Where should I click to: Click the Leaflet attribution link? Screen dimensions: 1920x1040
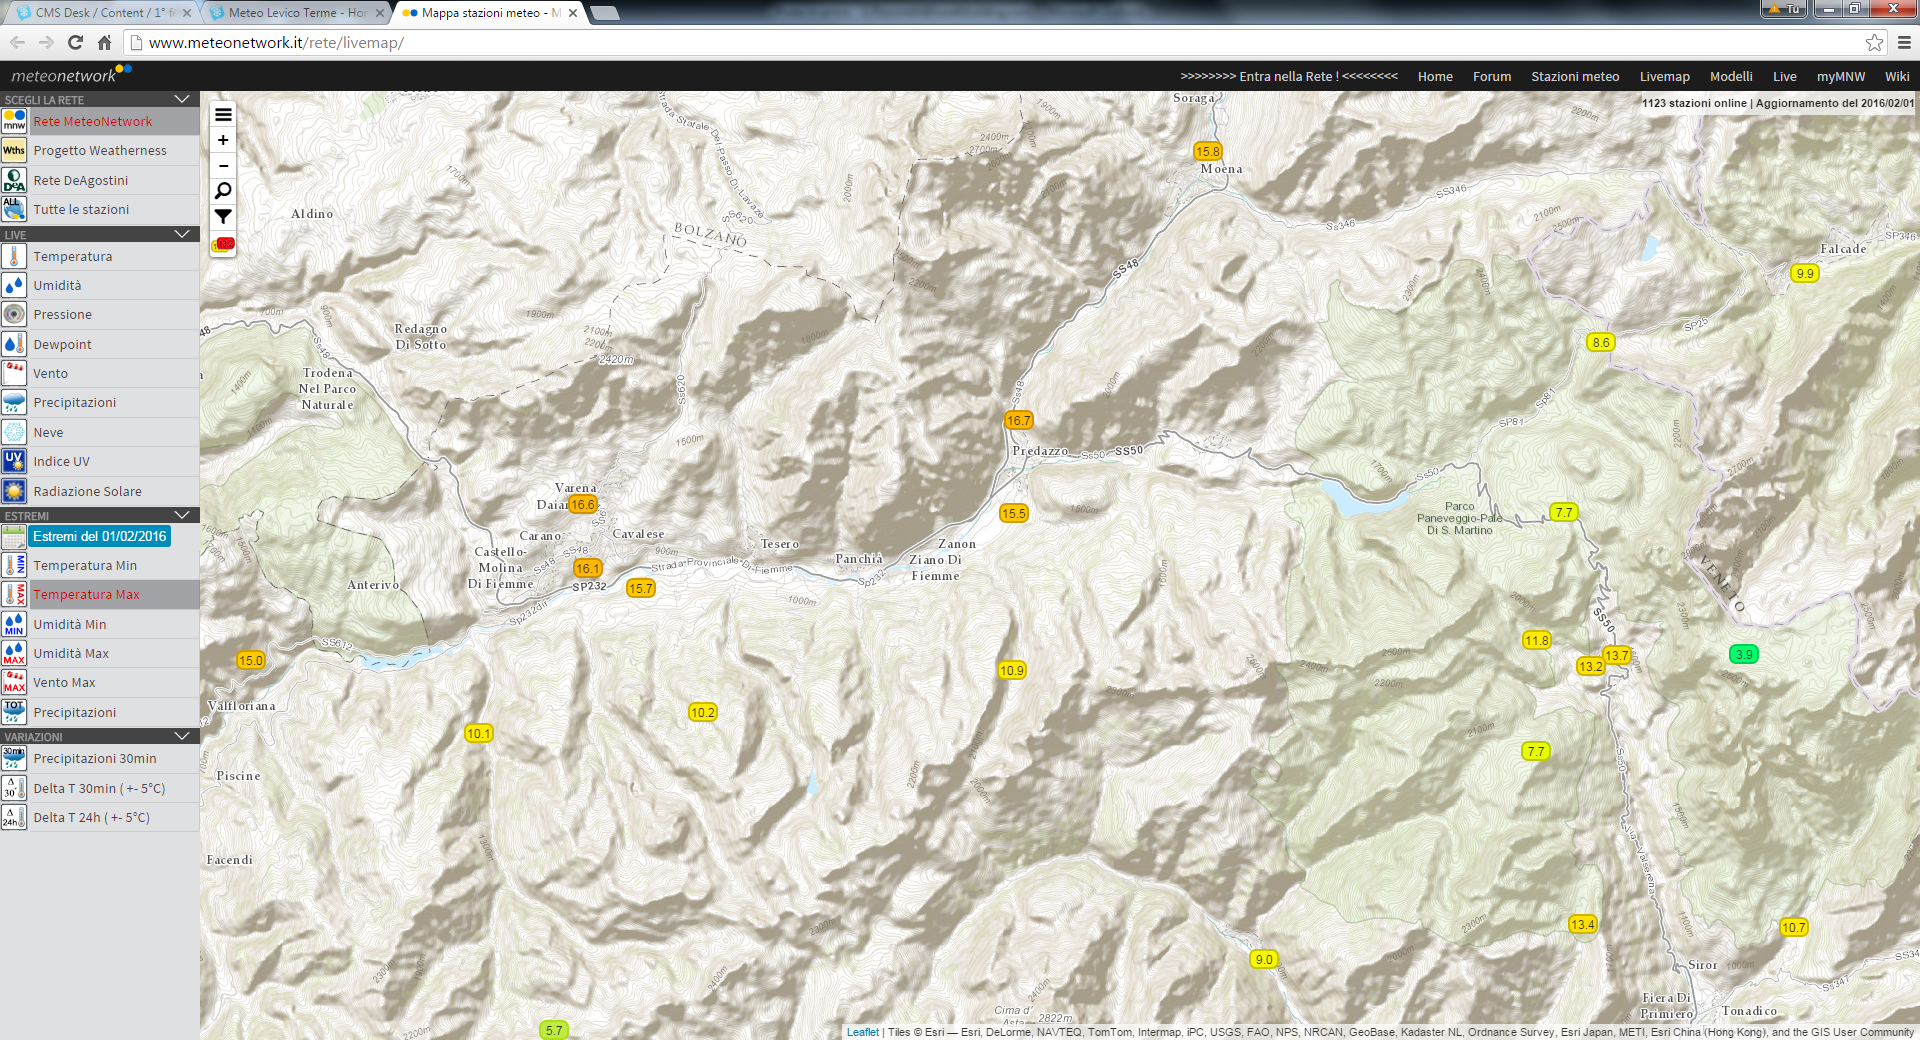point(862,1032)
